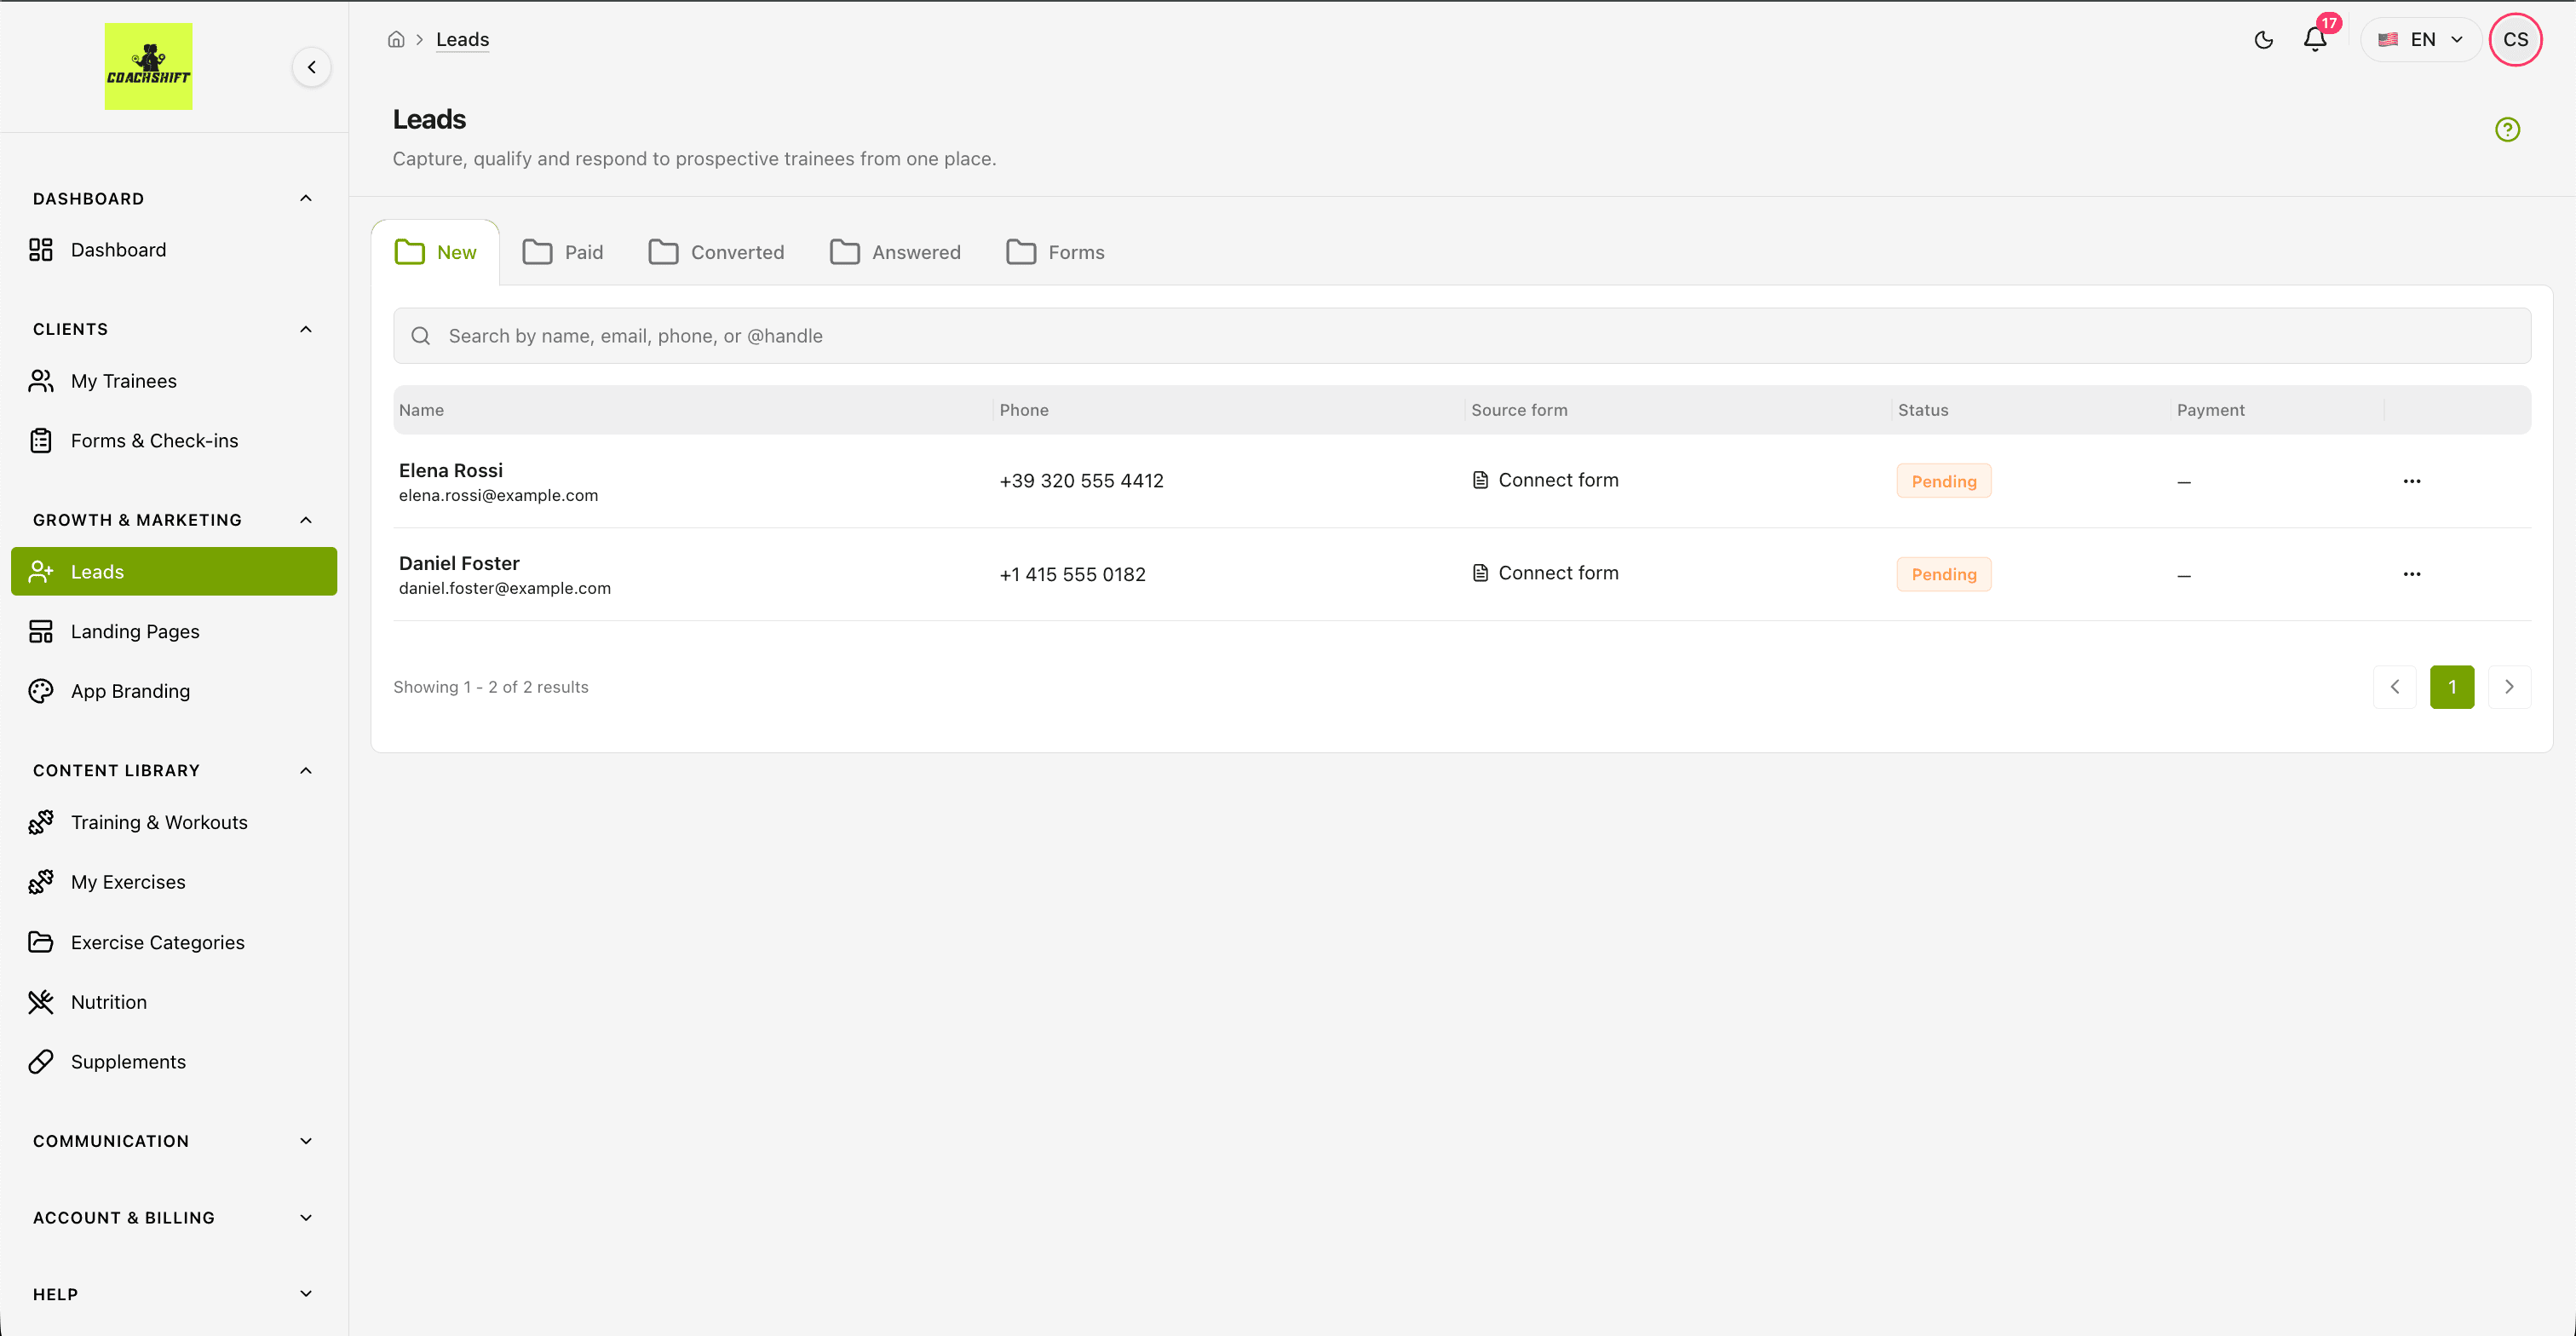2576x1336 pixels.
Task: Click the Phone column header
Action: 1024,410
